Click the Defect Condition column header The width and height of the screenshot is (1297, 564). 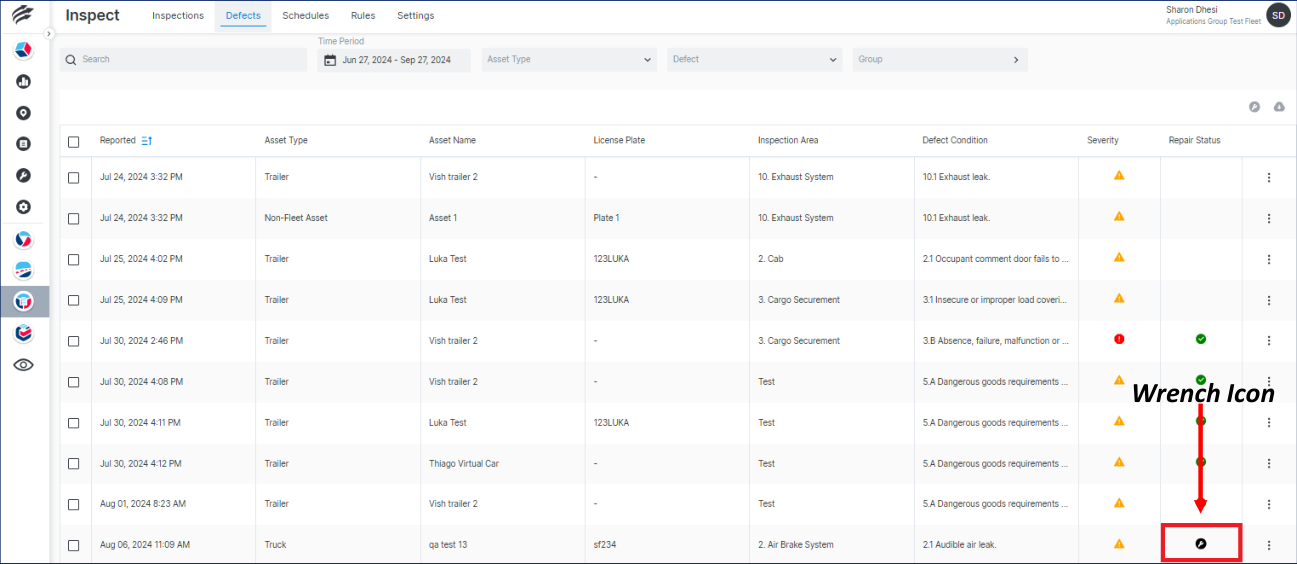coord(955,141)
